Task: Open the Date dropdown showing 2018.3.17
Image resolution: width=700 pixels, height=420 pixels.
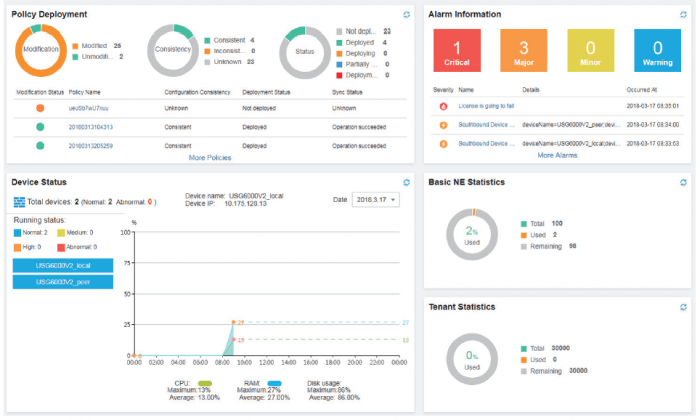Action: (375, 200)
